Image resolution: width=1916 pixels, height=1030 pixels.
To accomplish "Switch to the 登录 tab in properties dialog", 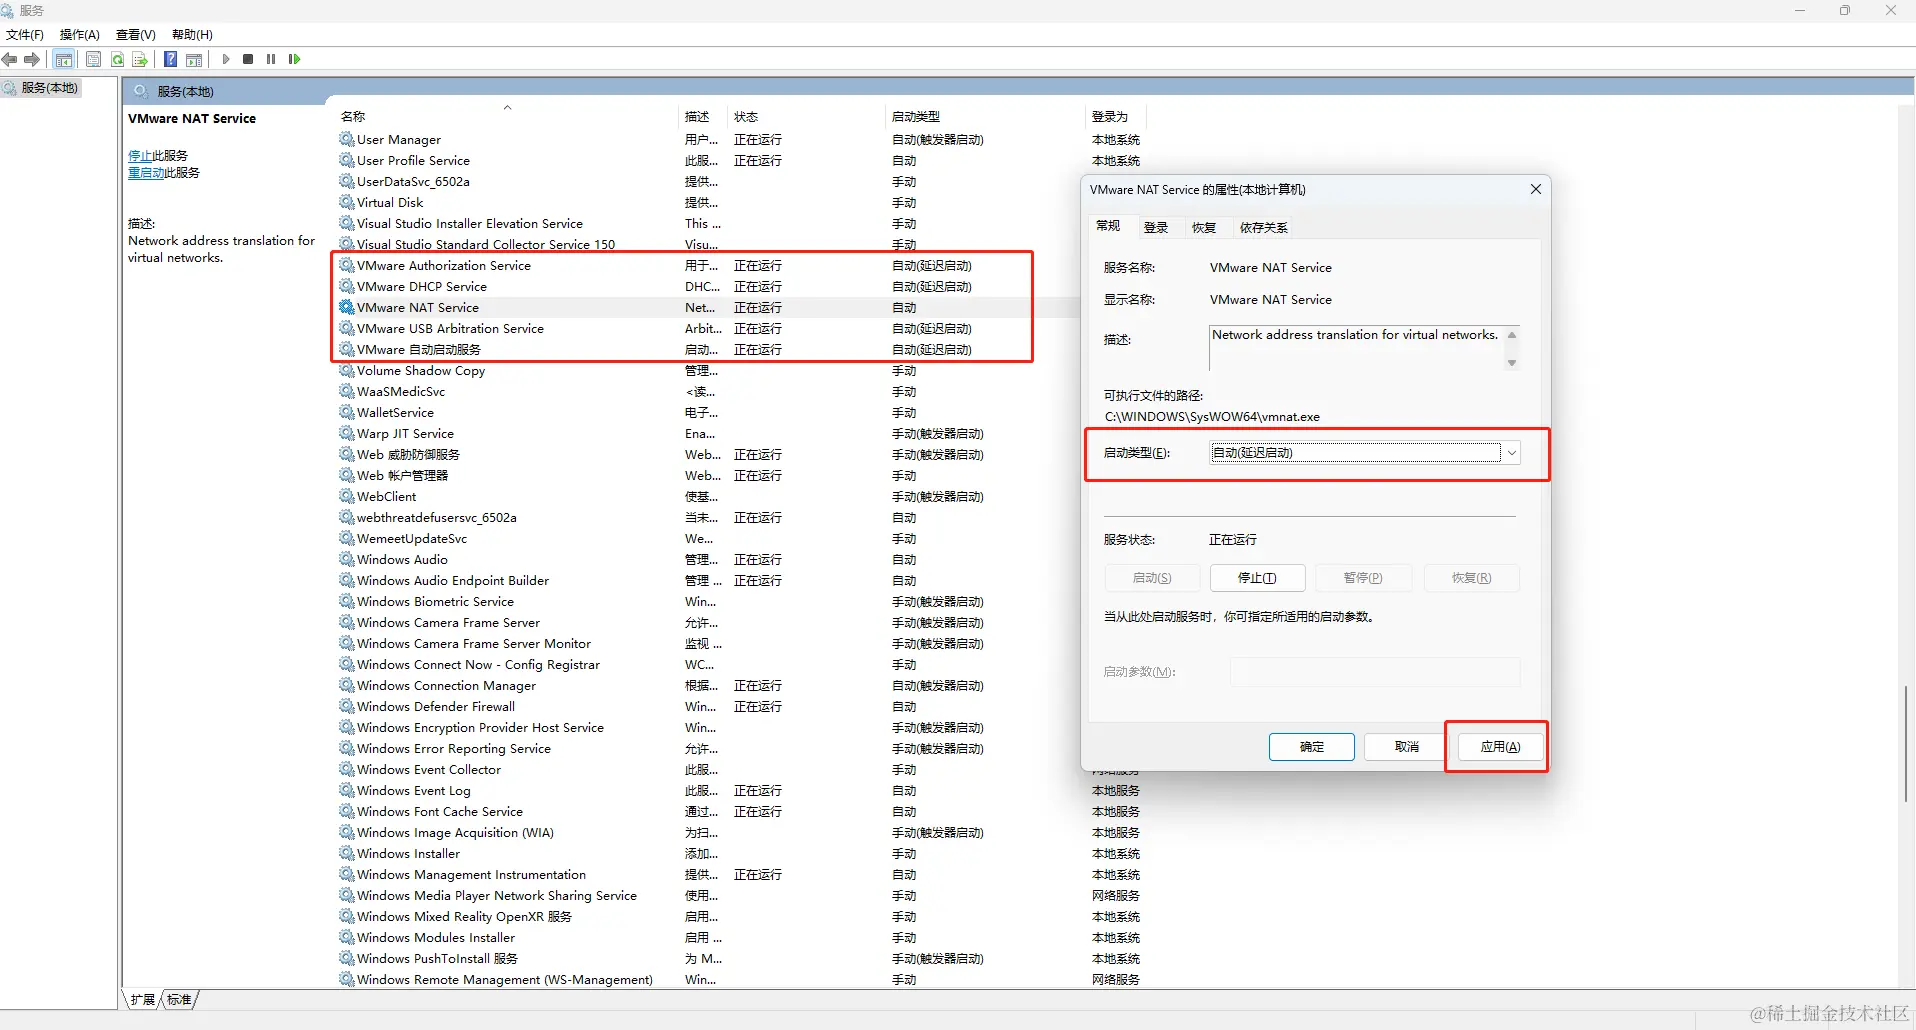I will pyautogui.click(x=1156, y=228).
